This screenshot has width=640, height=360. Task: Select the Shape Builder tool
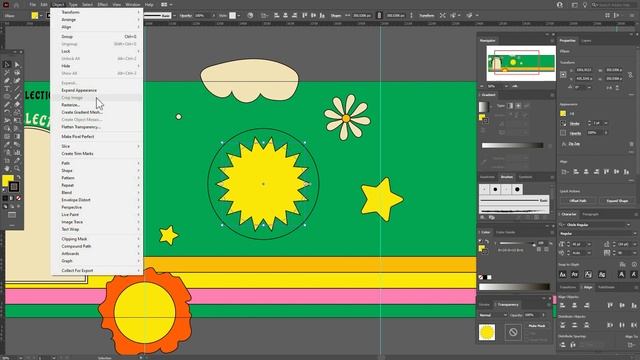coord(7,129)
